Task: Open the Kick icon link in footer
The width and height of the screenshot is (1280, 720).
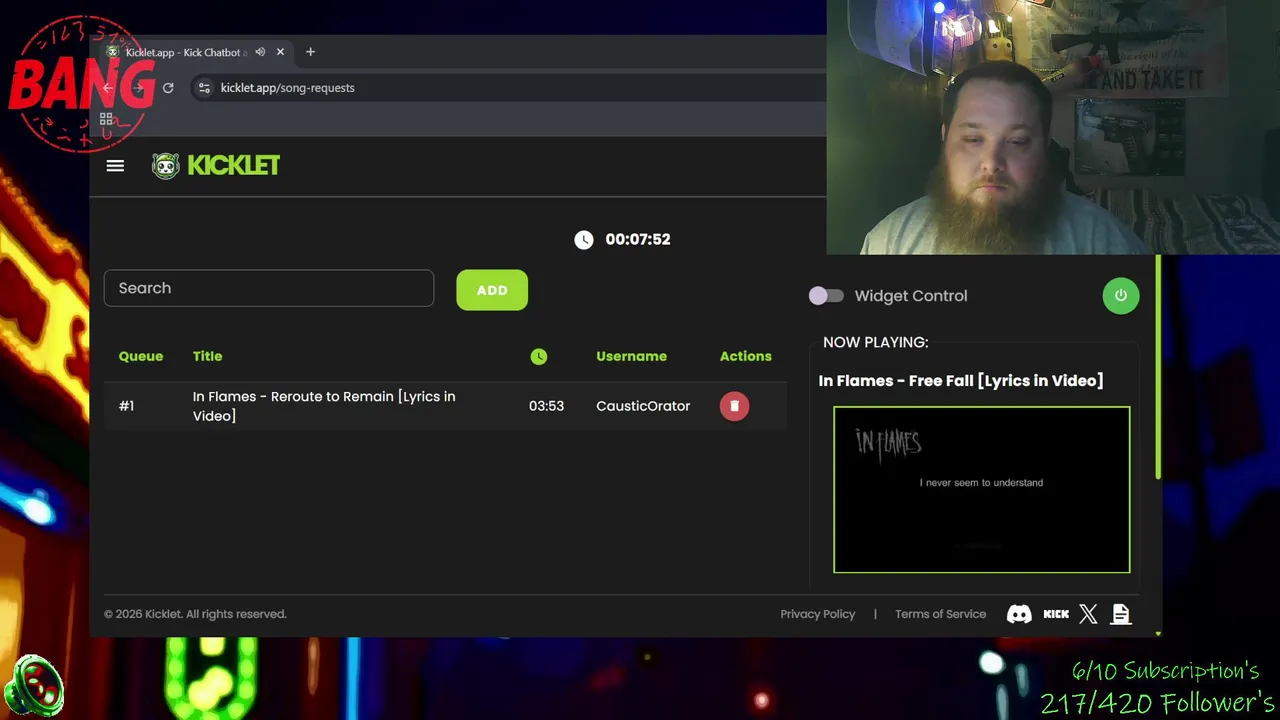Action: click(1056, 614)
